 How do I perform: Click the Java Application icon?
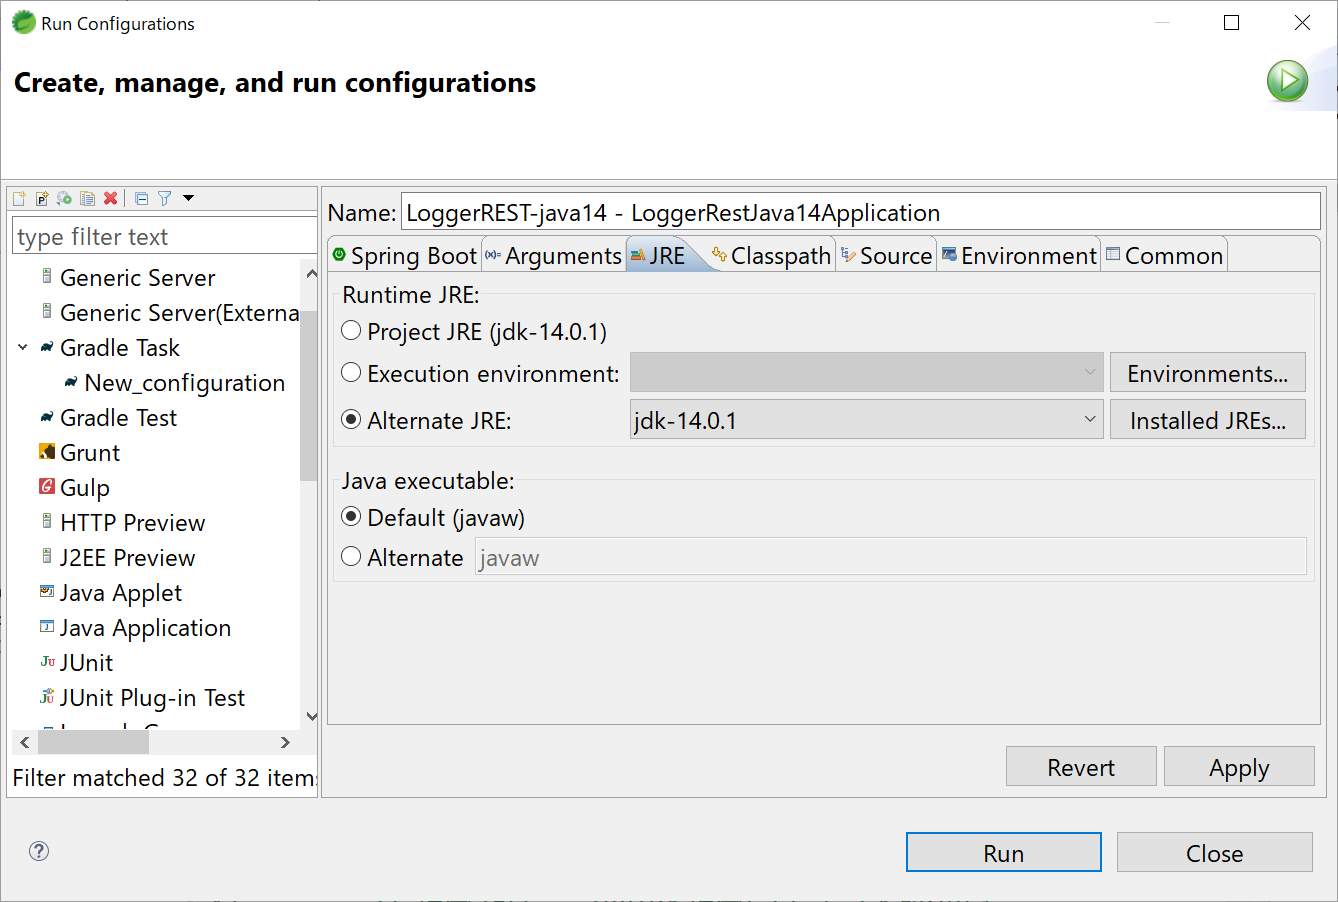tap(47, 627)
